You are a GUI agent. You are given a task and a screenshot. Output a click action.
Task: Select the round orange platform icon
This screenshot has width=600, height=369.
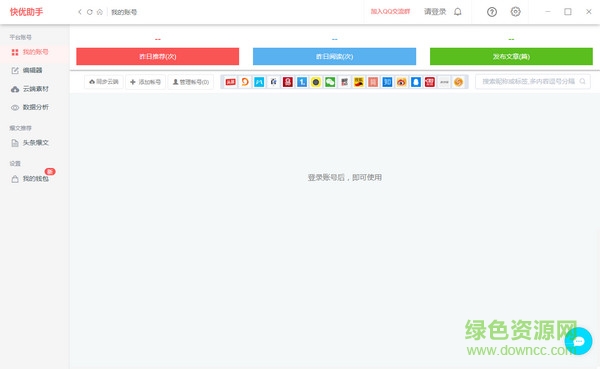(x=458, y=82)
